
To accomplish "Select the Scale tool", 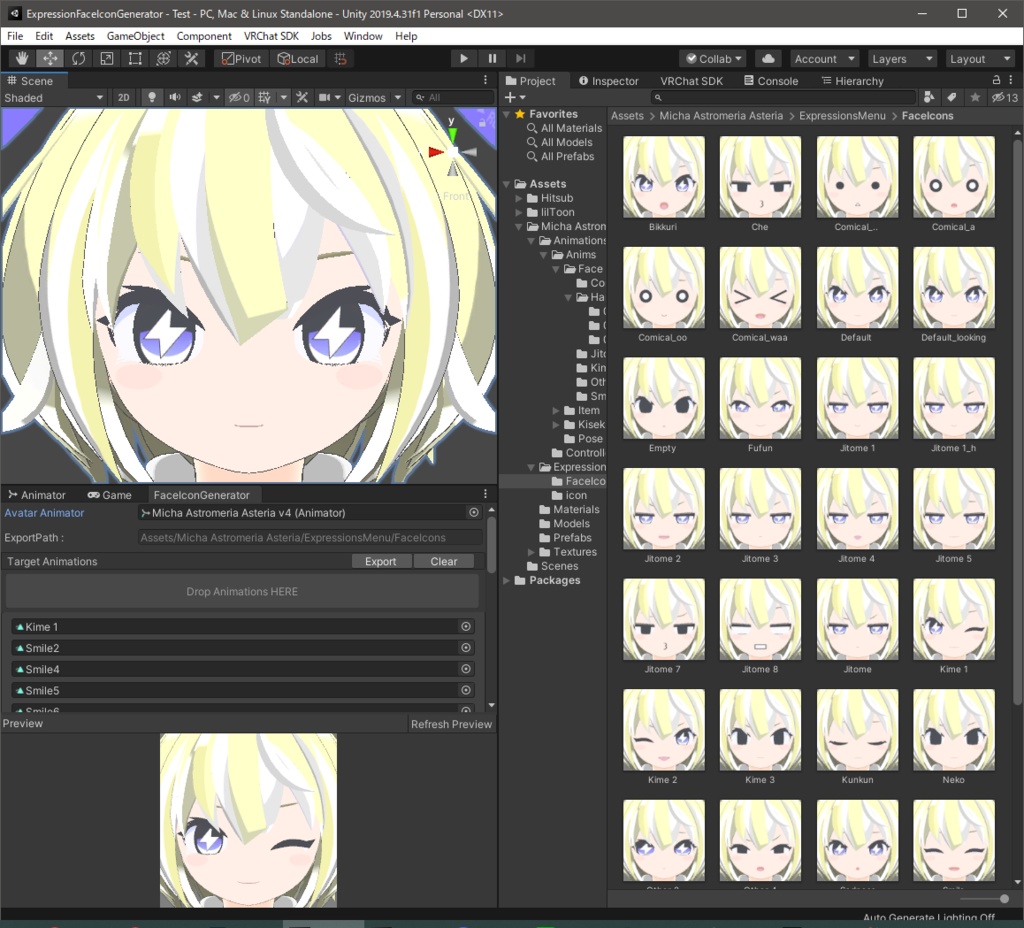I will (106, 59).
